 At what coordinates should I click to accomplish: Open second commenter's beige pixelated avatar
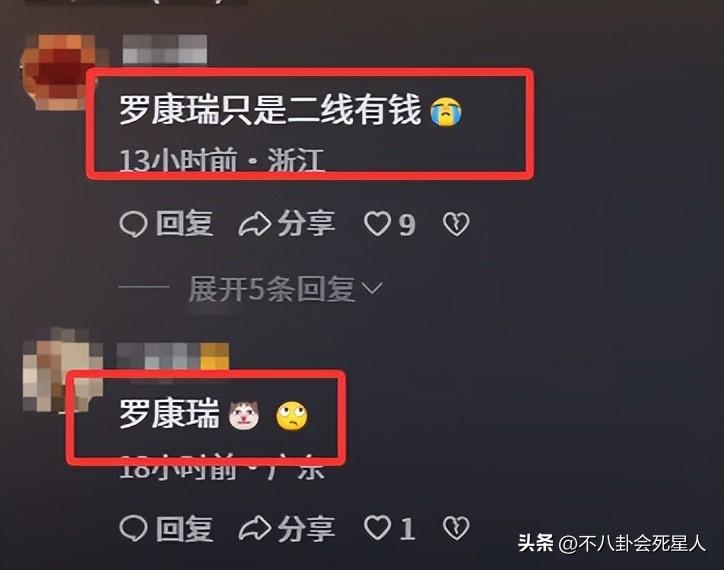[60, 370]
